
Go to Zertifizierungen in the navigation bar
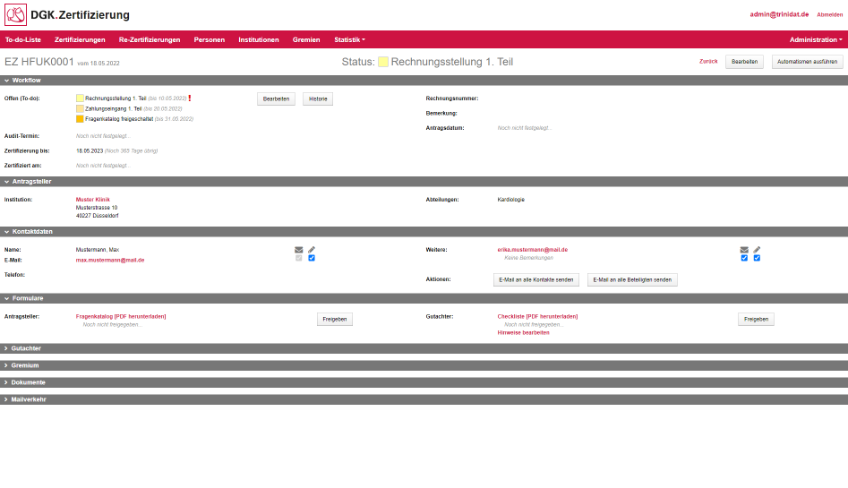pyautogui.click(x=80, y=39)
